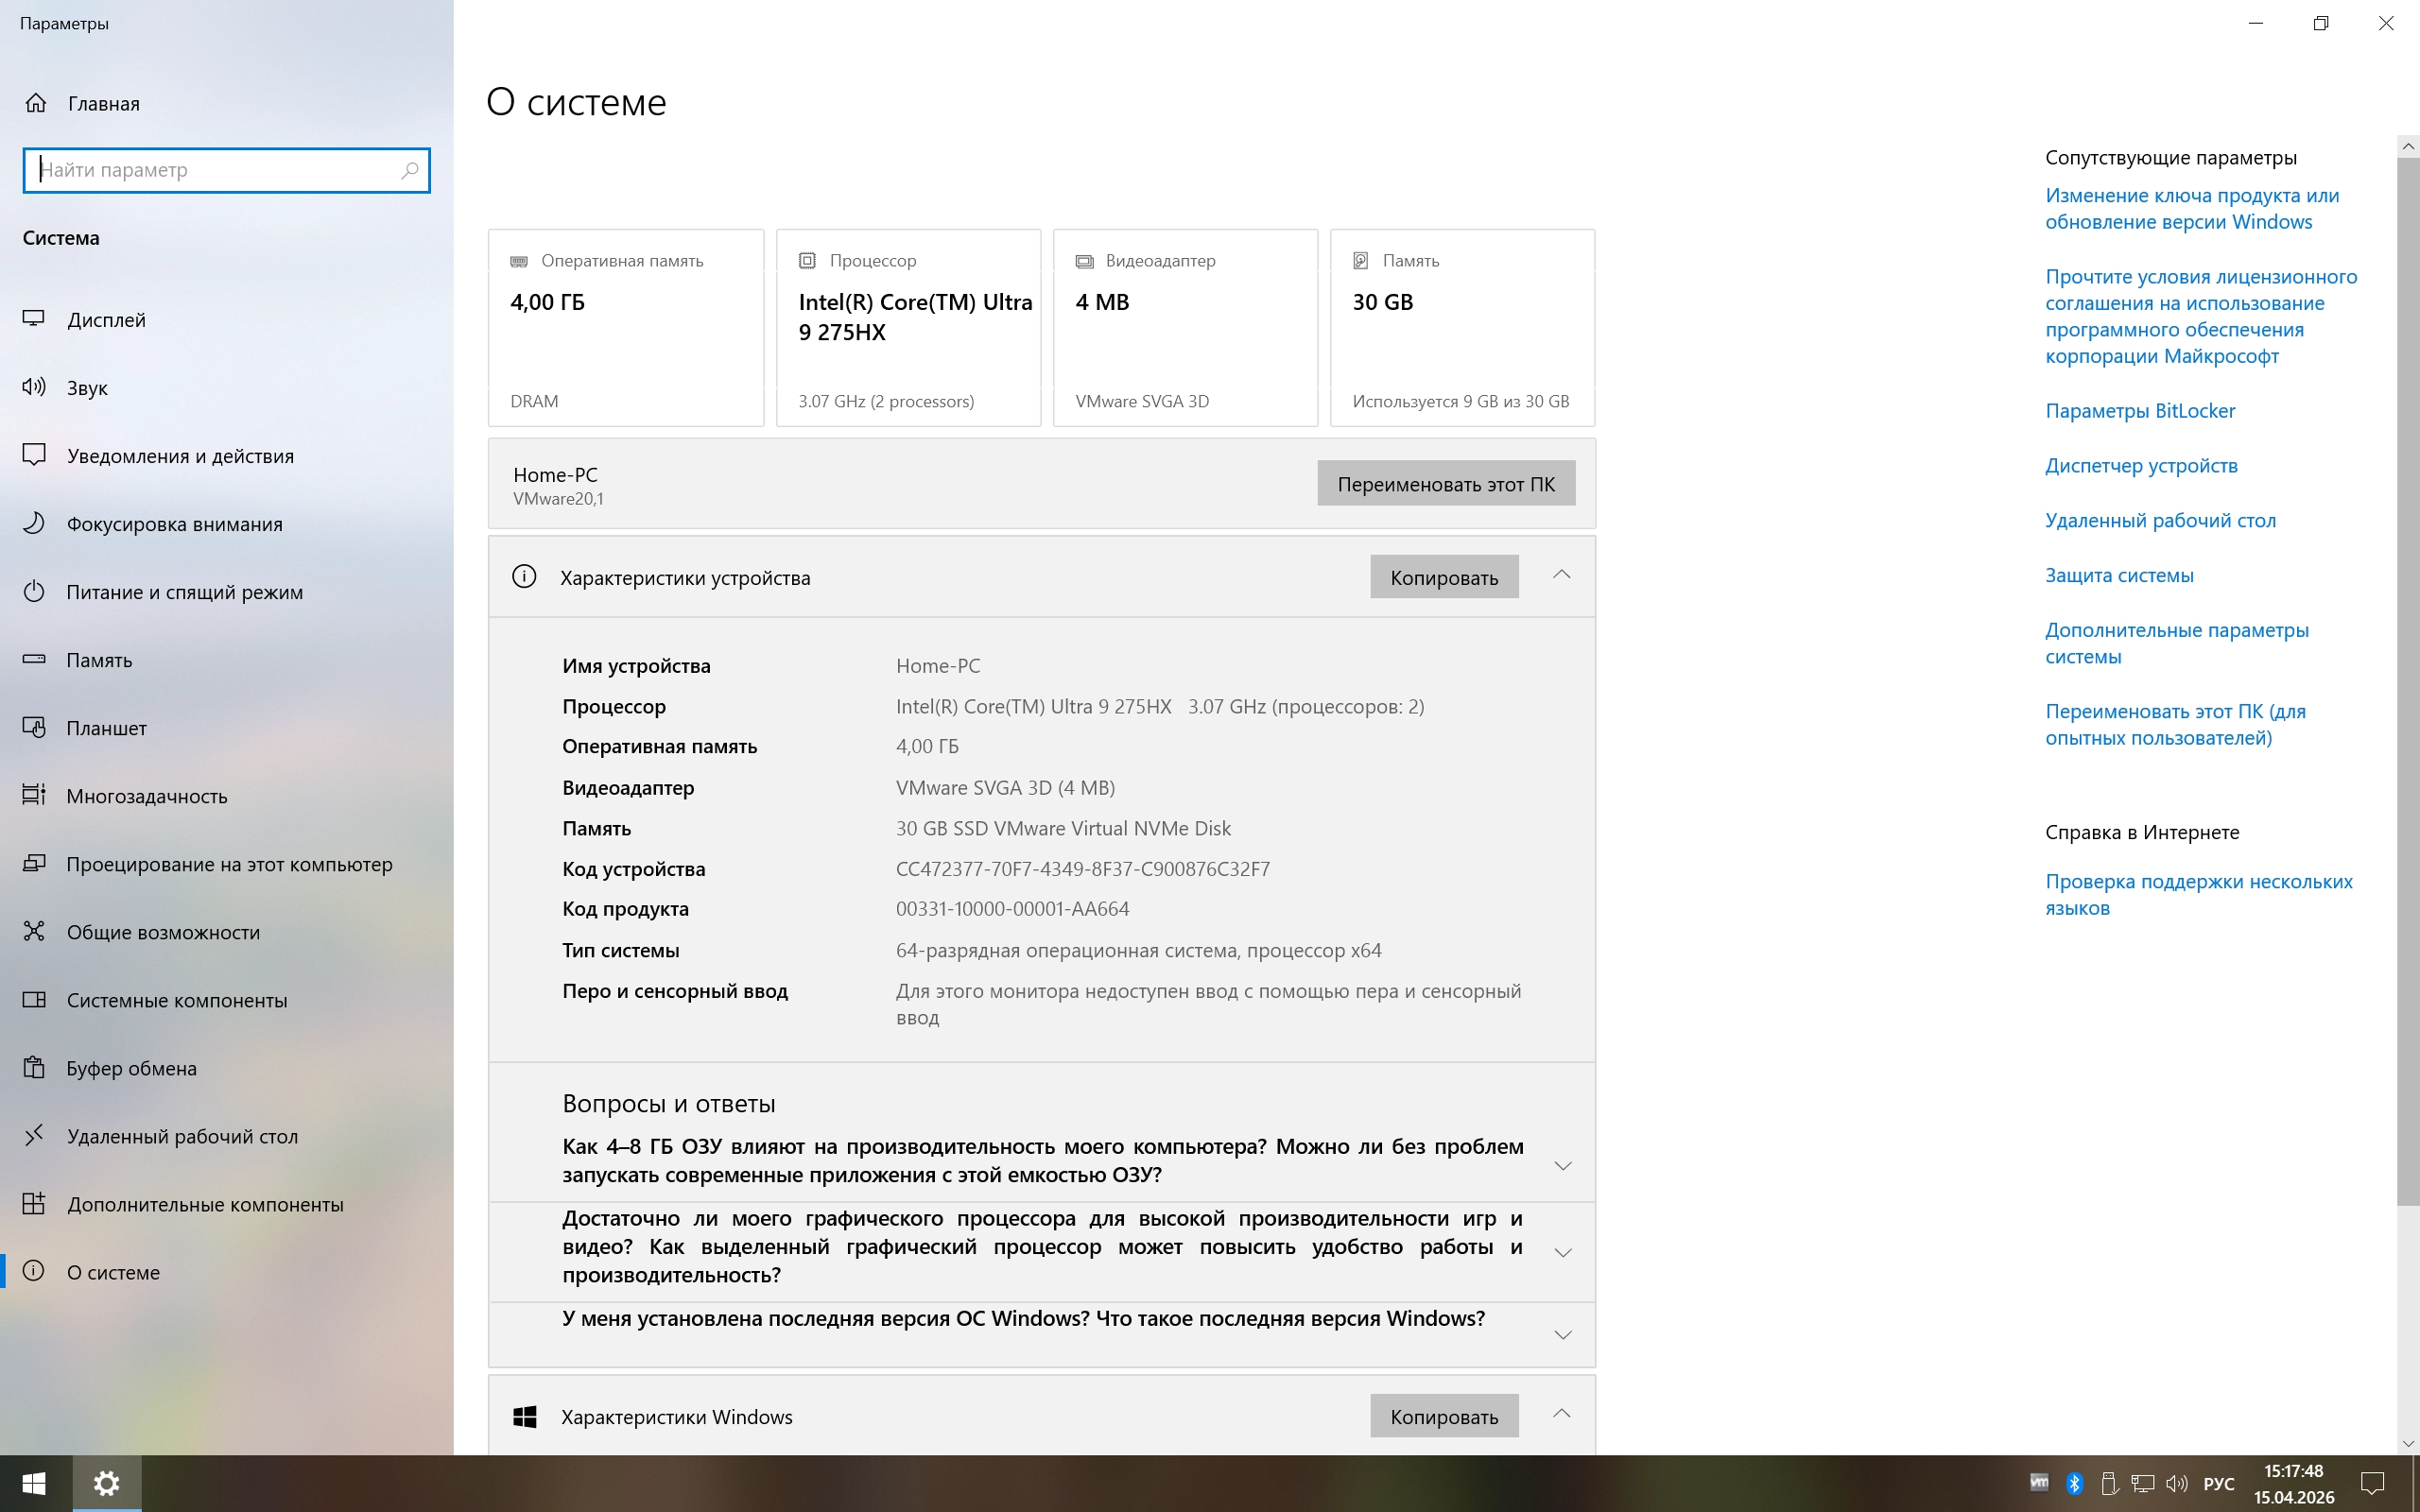
Task: Open the Память item in the sidebar
Action: [x=99, y=660]
